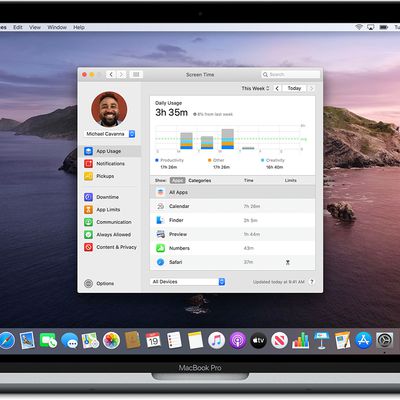Open the Help menu
The height and width of the screenshot is (400, 400).
click(79, 27)
